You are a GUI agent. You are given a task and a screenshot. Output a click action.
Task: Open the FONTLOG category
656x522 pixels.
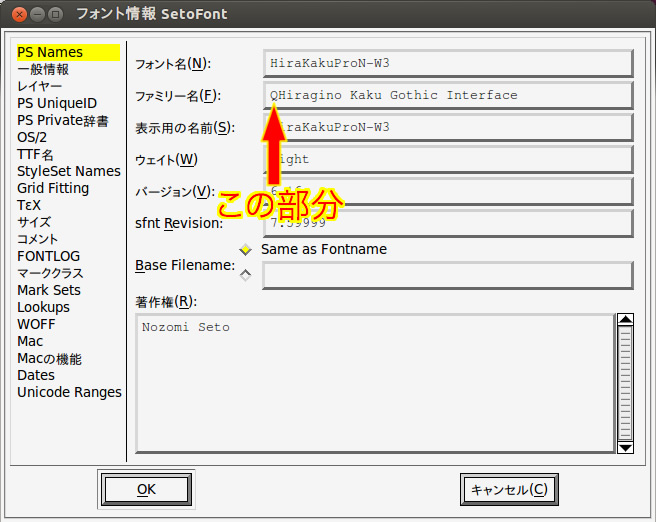coord(49,256)
